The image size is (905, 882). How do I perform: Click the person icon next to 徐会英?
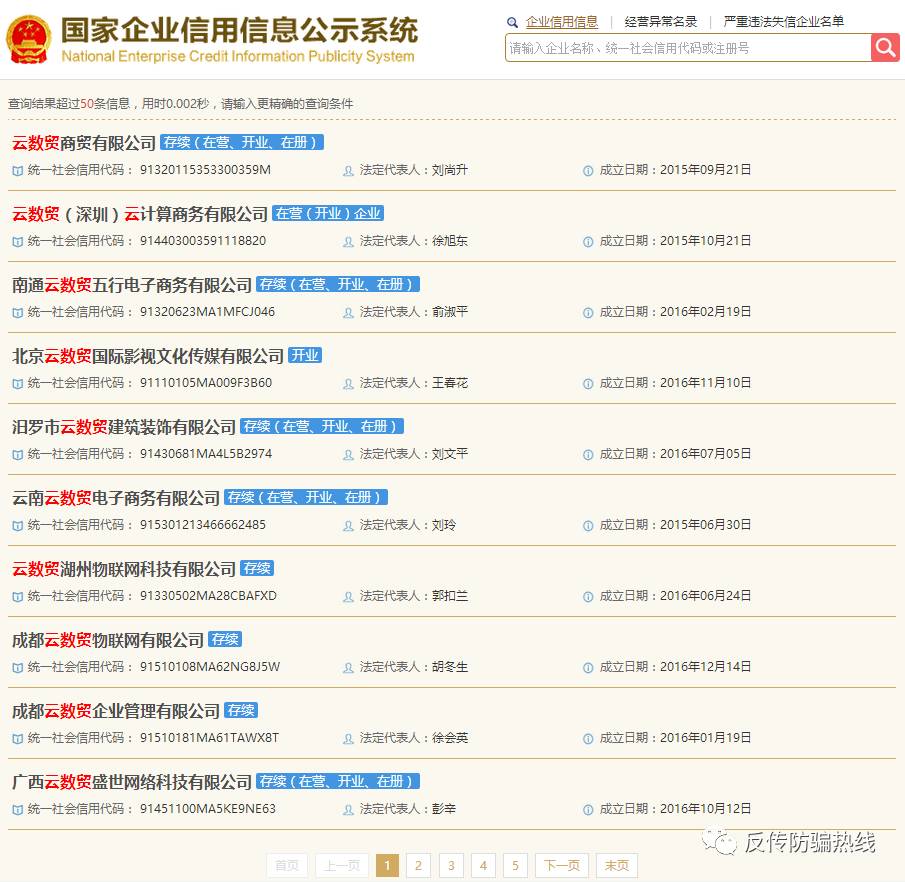[348, 739]
